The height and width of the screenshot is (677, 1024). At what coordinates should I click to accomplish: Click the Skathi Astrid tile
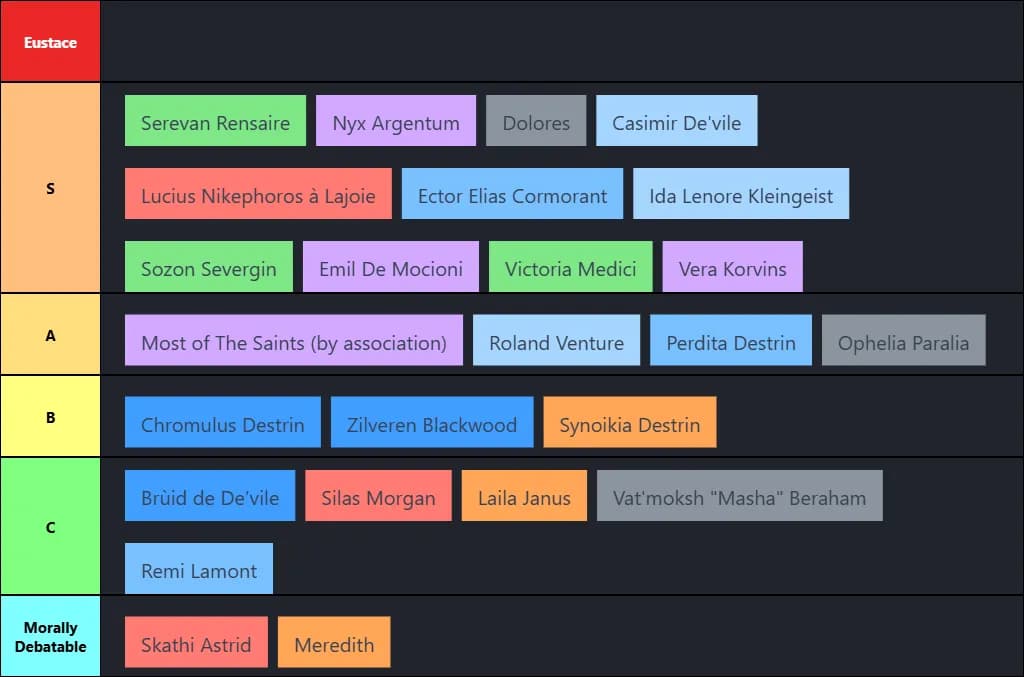click(x=196, y=643)
